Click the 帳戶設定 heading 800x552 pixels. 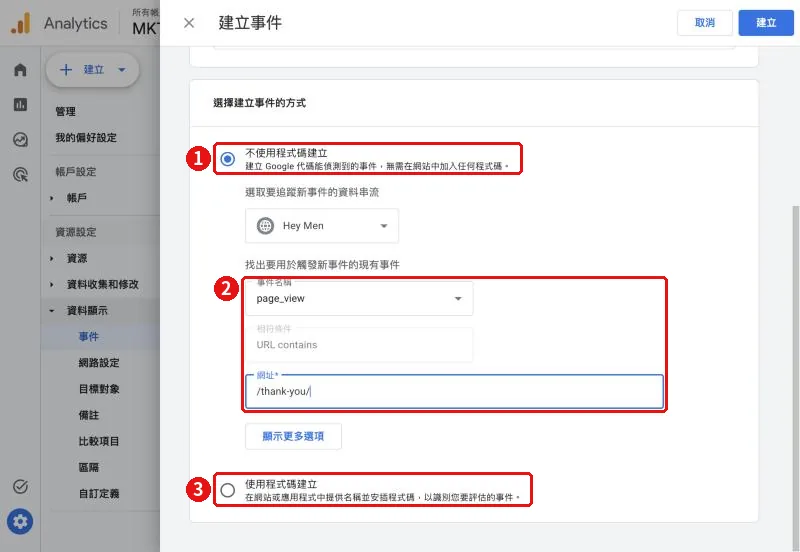tap(76, 171)
